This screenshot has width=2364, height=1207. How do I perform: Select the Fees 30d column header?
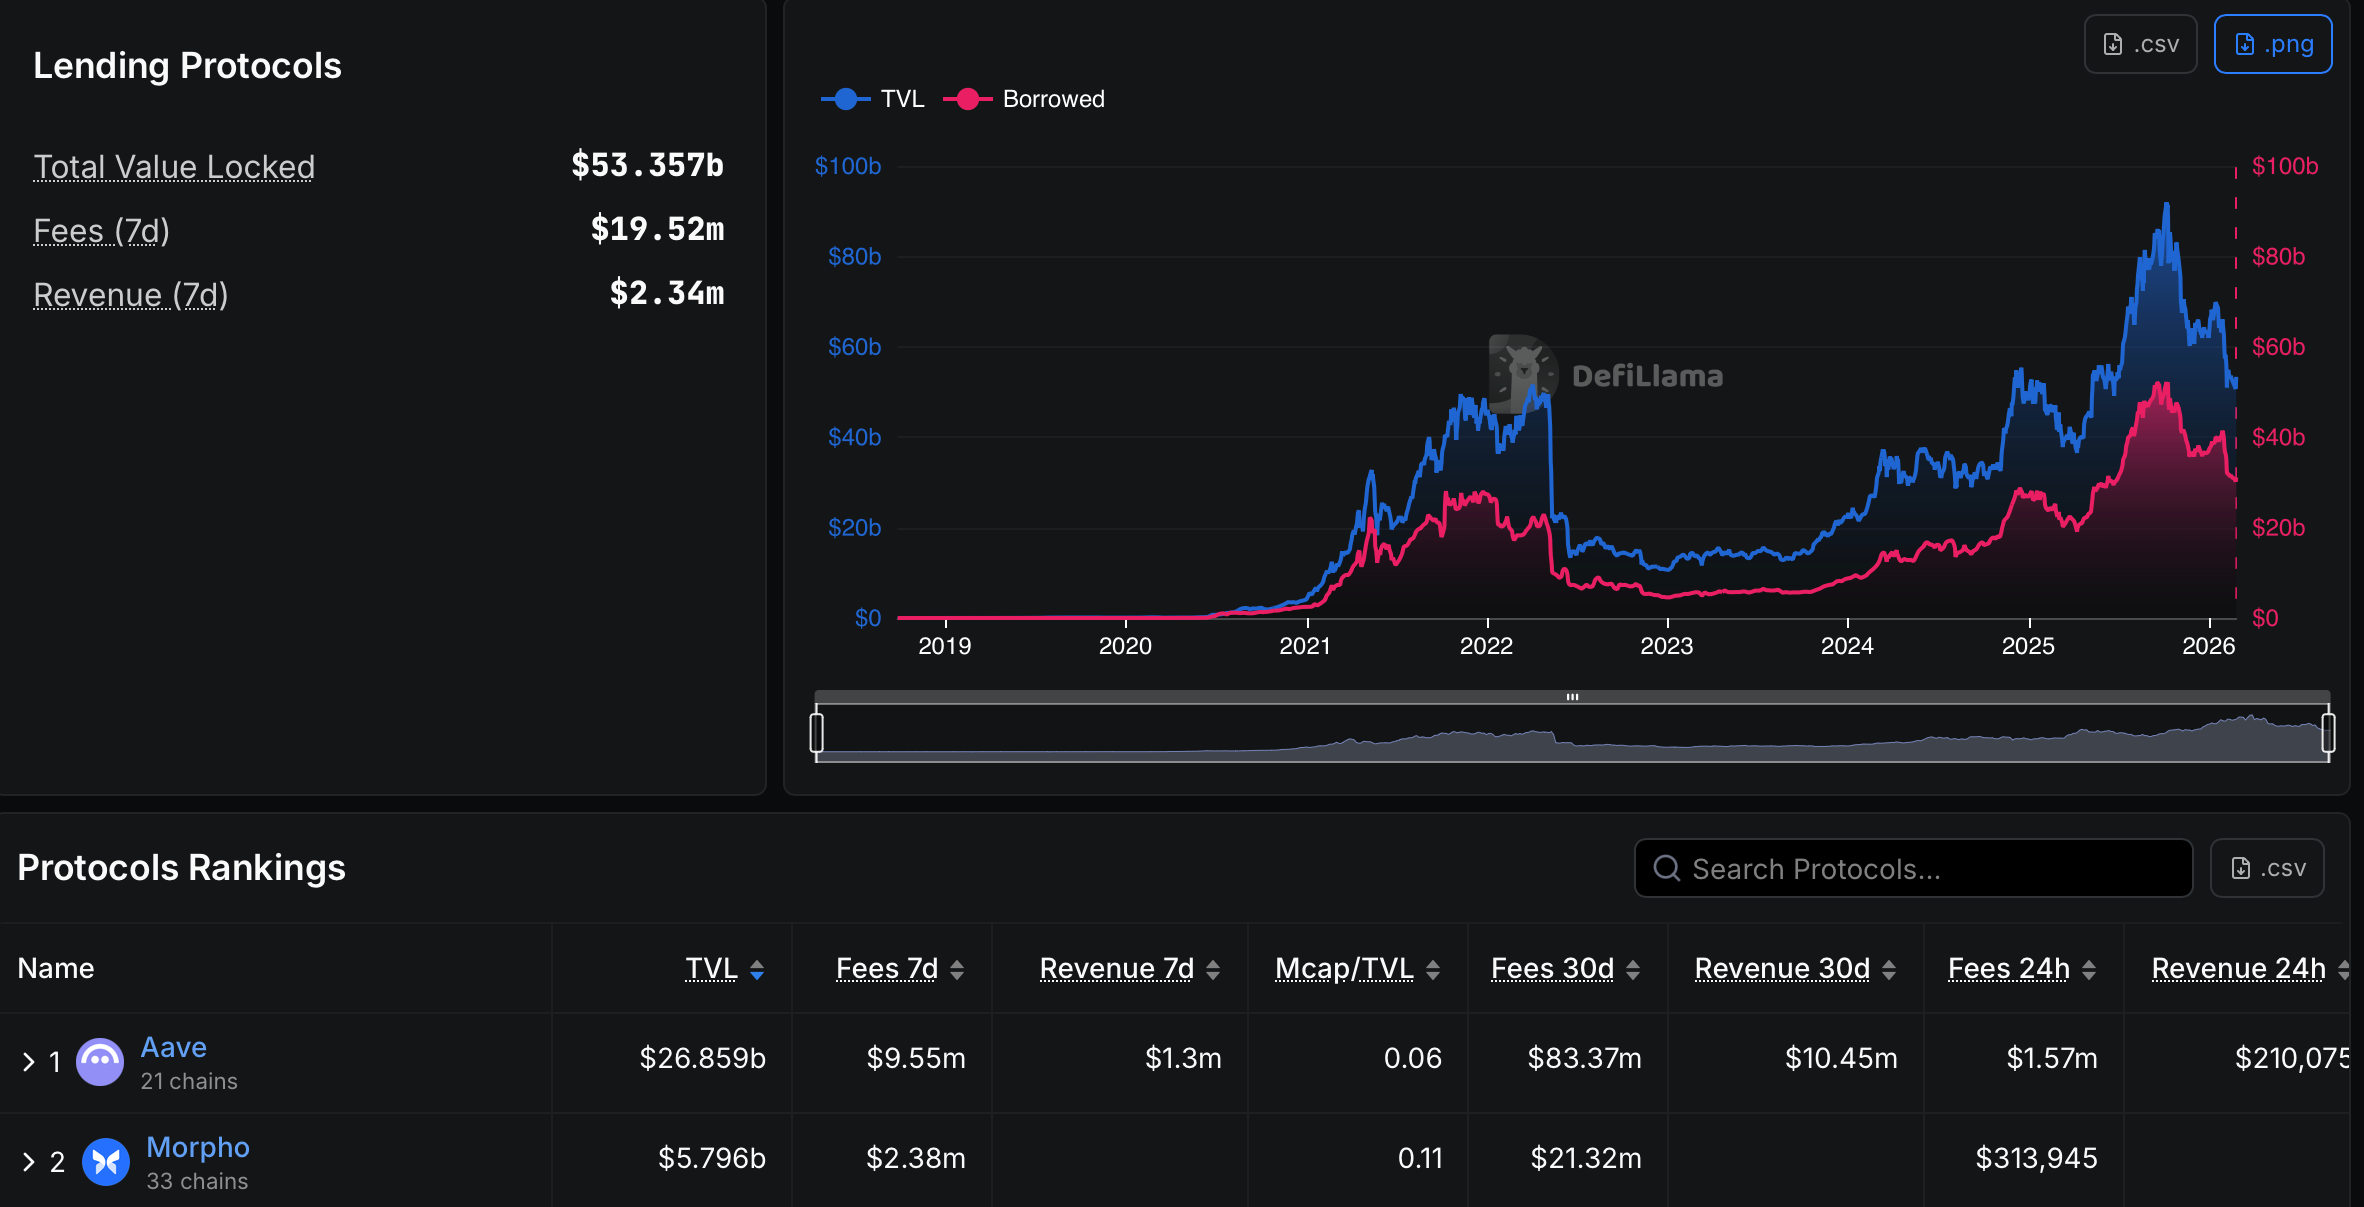pos(1552,968)
